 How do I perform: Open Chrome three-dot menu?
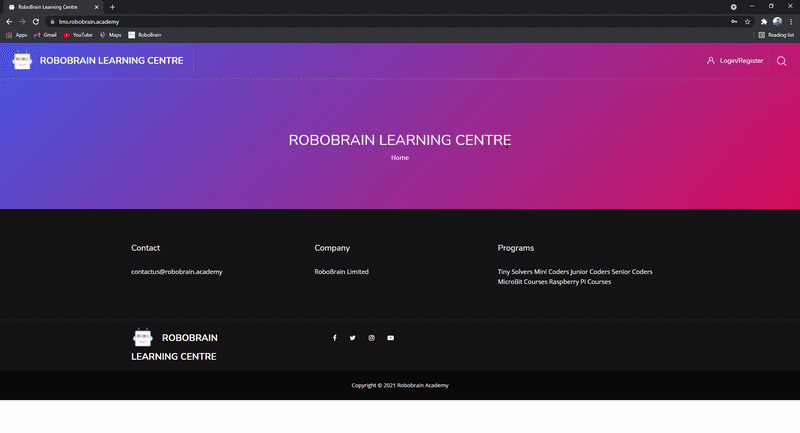tap(791, 21)
